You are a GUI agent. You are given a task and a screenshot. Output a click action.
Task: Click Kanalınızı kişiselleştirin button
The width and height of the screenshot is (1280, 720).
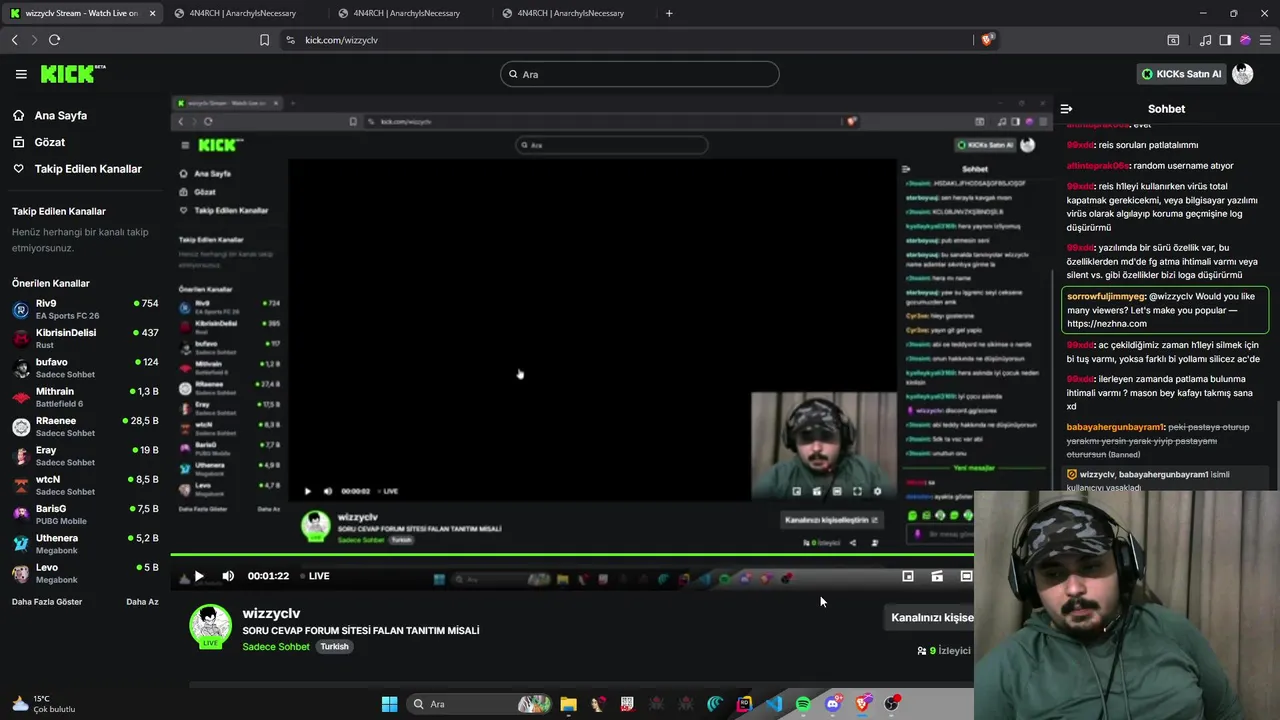[x=931, y=617]
